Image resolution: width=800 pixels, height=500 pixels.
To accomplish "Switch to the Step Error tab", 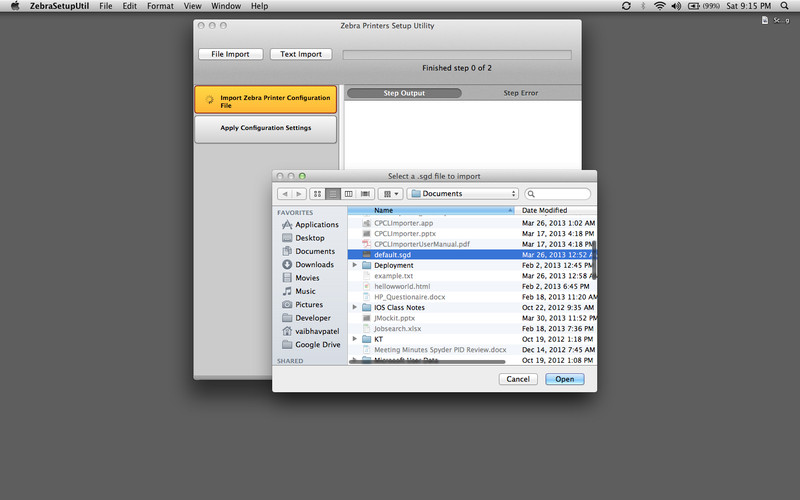I will click(520, 93).
